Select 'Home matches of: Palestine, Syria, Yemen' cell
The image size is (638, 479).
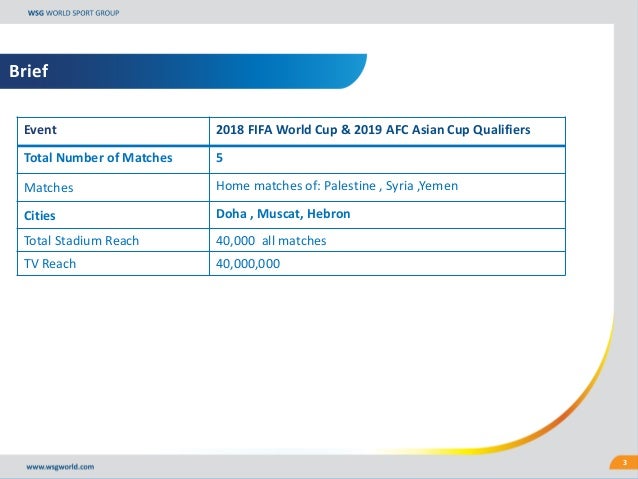387,187
